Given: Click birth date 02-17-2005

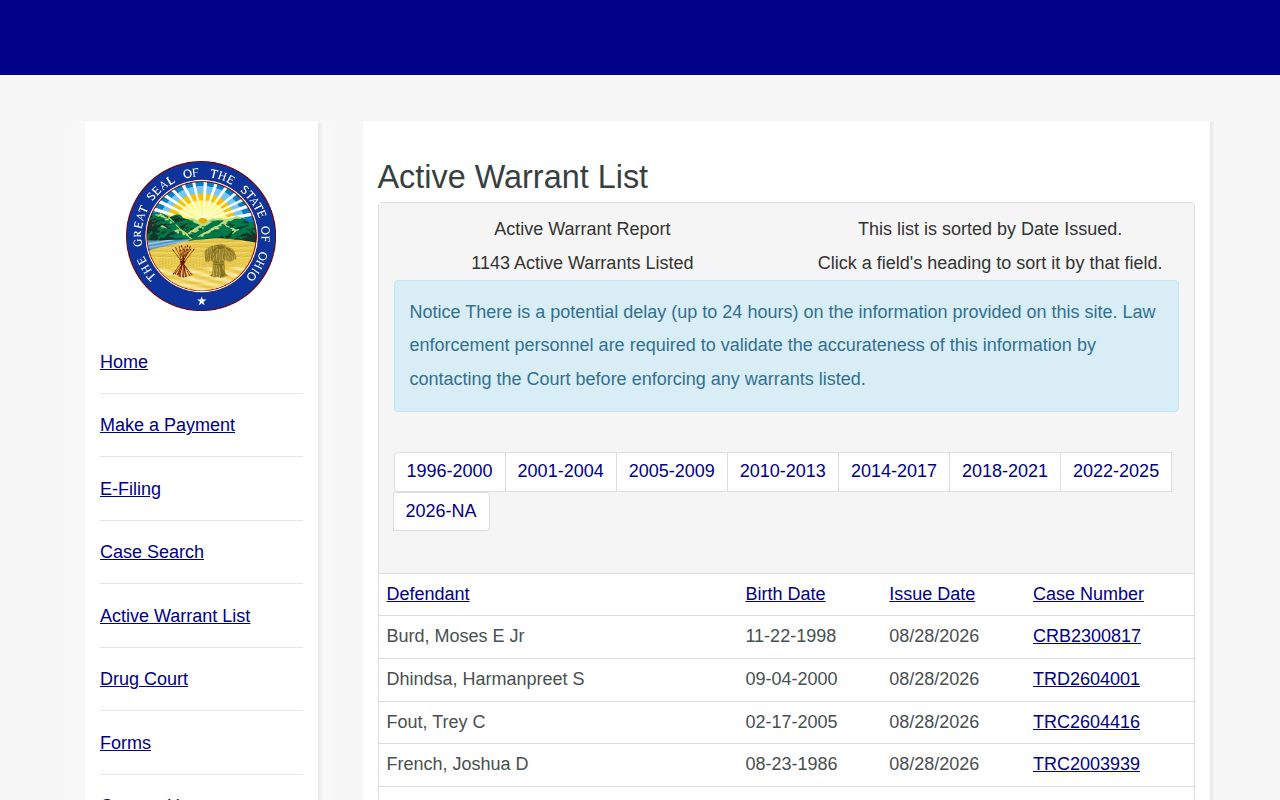Looking at the screenshot, I should coord(791,722).
